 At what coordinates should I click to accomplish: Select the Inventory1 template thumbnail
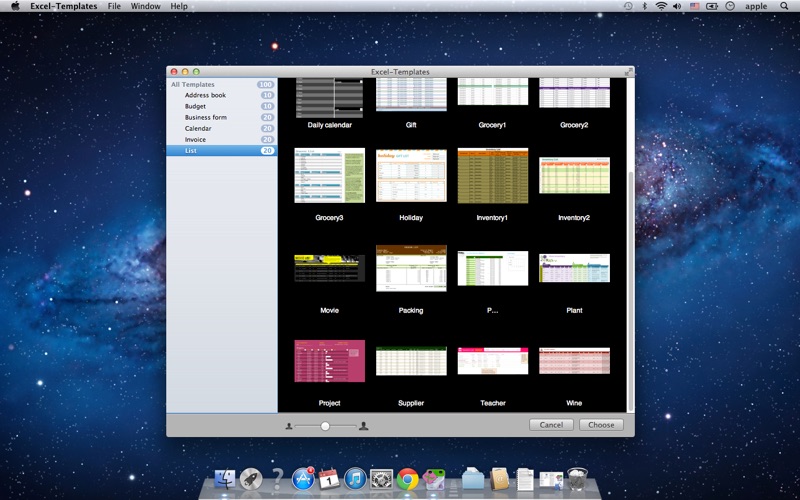click(493, 176)
